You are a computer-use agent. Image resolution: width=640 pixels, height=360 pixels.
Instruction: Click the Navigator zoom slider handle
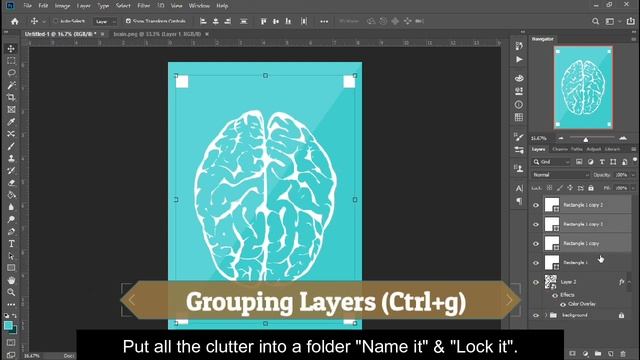586,140
